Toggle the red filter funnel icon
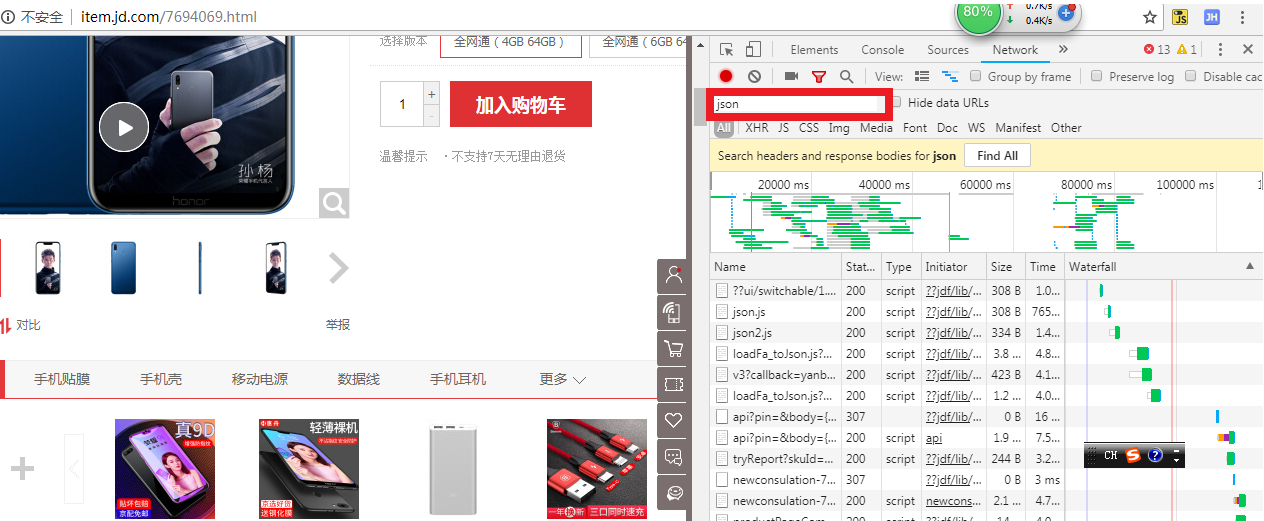 (x=819, y=76)
